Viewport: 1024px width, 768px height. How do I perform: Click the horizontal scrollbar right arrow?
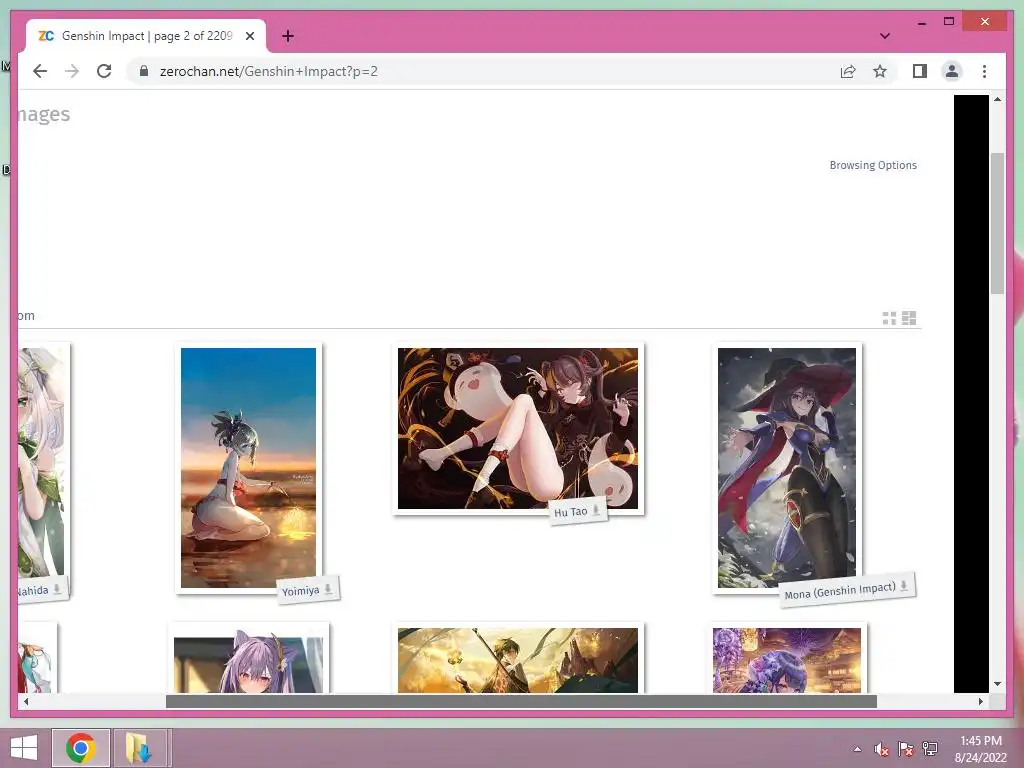(x=981, y=701)
